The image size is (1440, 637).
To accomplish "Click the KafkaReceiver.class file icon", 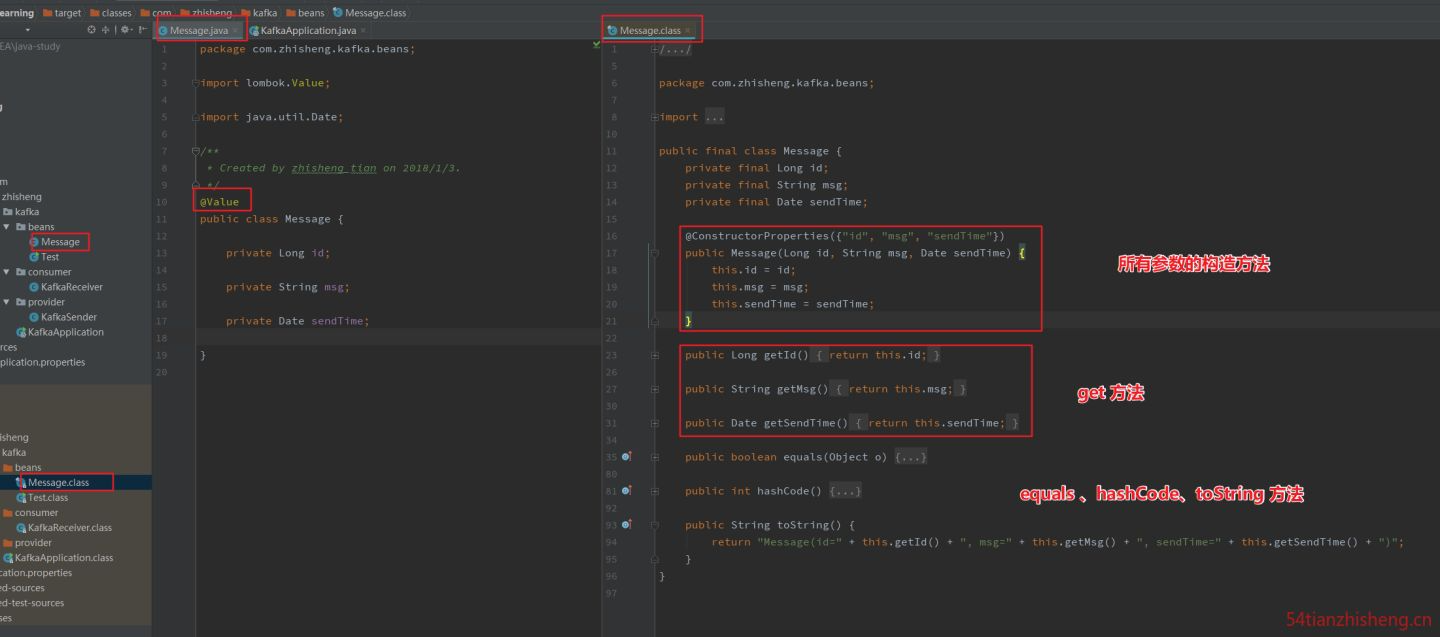I will (x=21, y=527).
